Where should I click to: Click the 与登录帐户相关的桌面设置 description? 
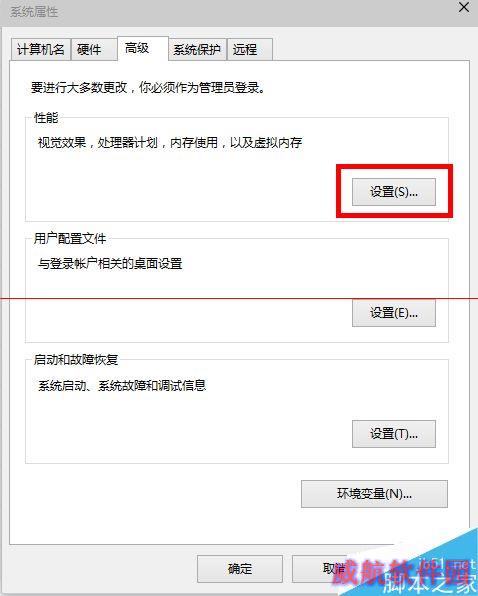[x=110, y=263]
